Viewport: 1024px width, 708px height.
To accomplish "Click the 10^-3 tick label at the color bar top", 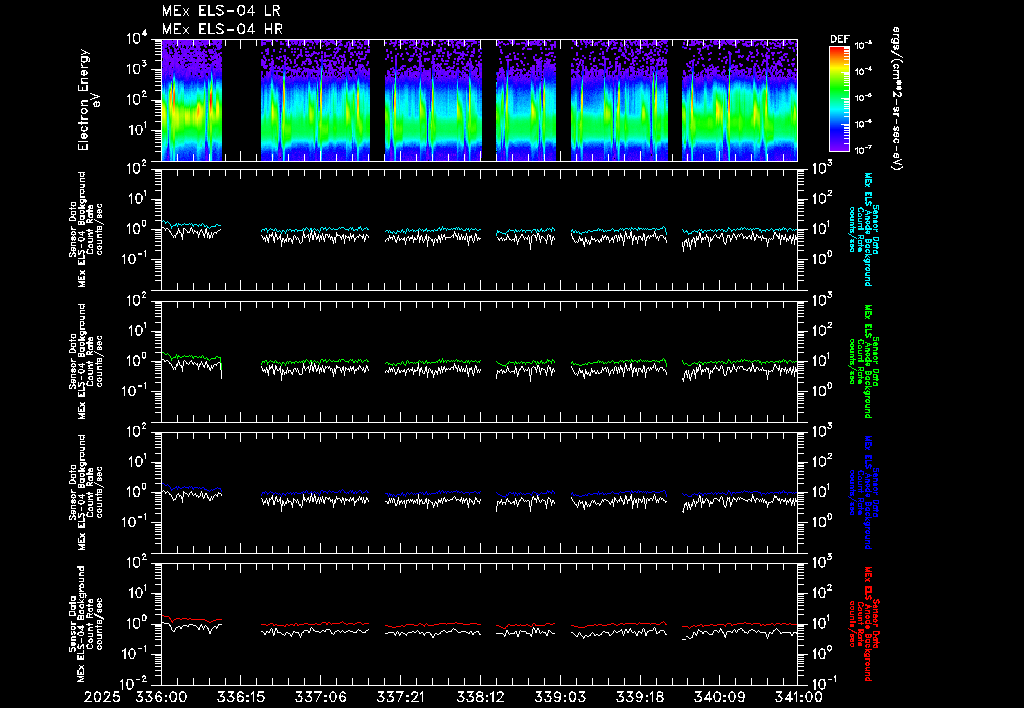I will (x=864, y=45).
